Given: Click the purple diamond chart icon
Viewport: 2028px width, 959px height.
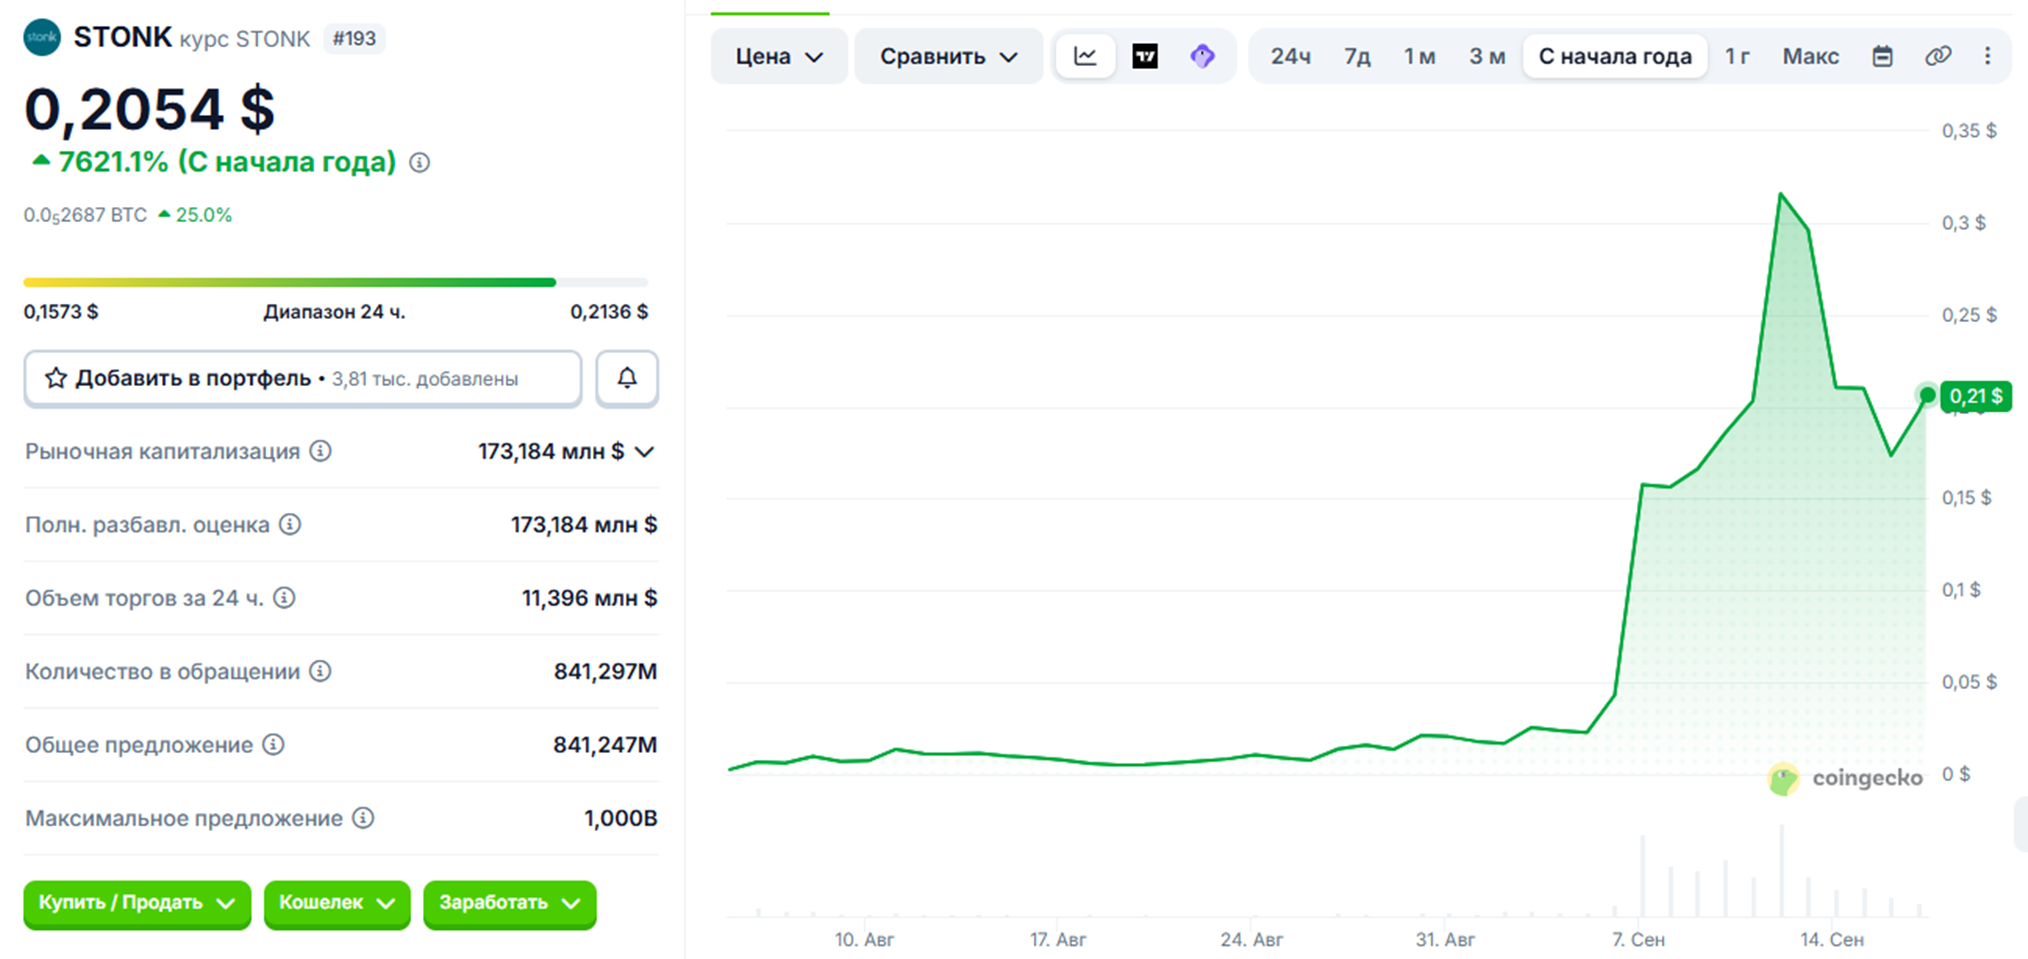Looking at the screenshot, I should 1203,56.
